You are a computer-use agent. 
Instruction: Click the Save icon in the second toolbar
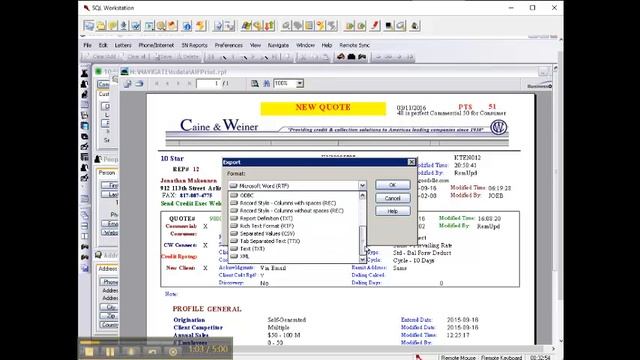point(163,57)
